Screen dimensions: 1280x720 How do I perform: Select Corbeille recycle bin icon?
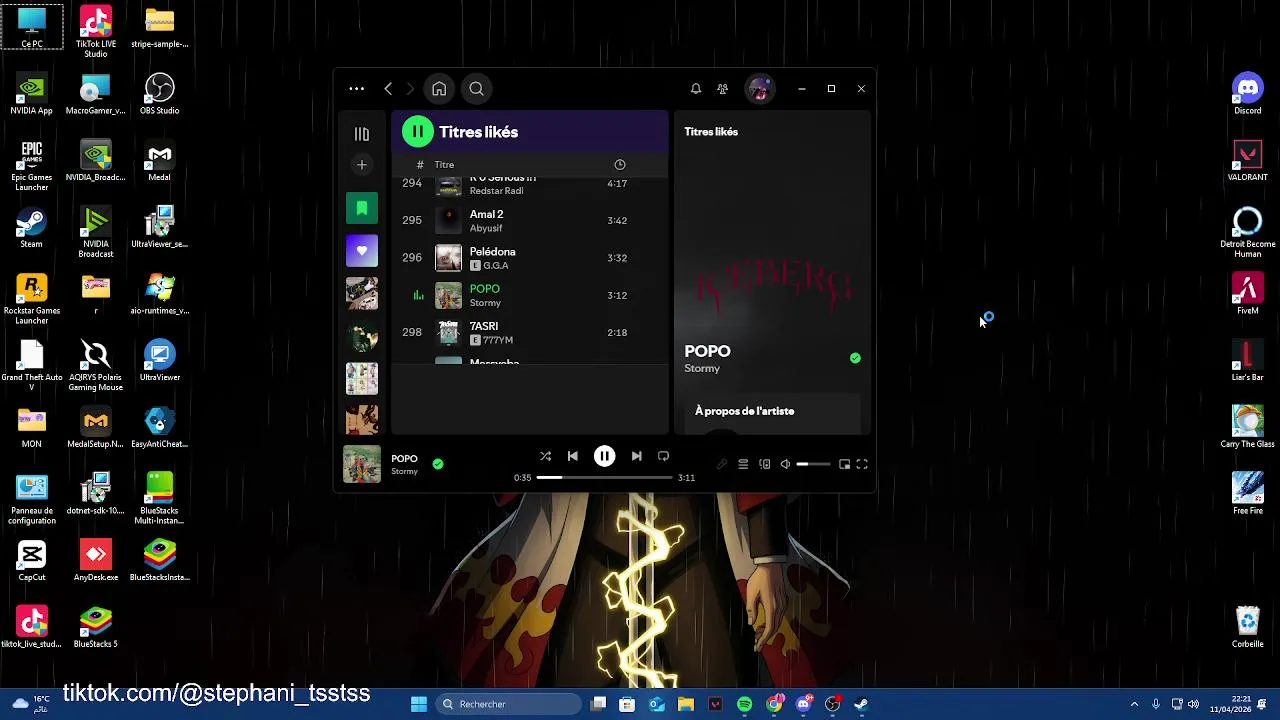(1247, 627)
